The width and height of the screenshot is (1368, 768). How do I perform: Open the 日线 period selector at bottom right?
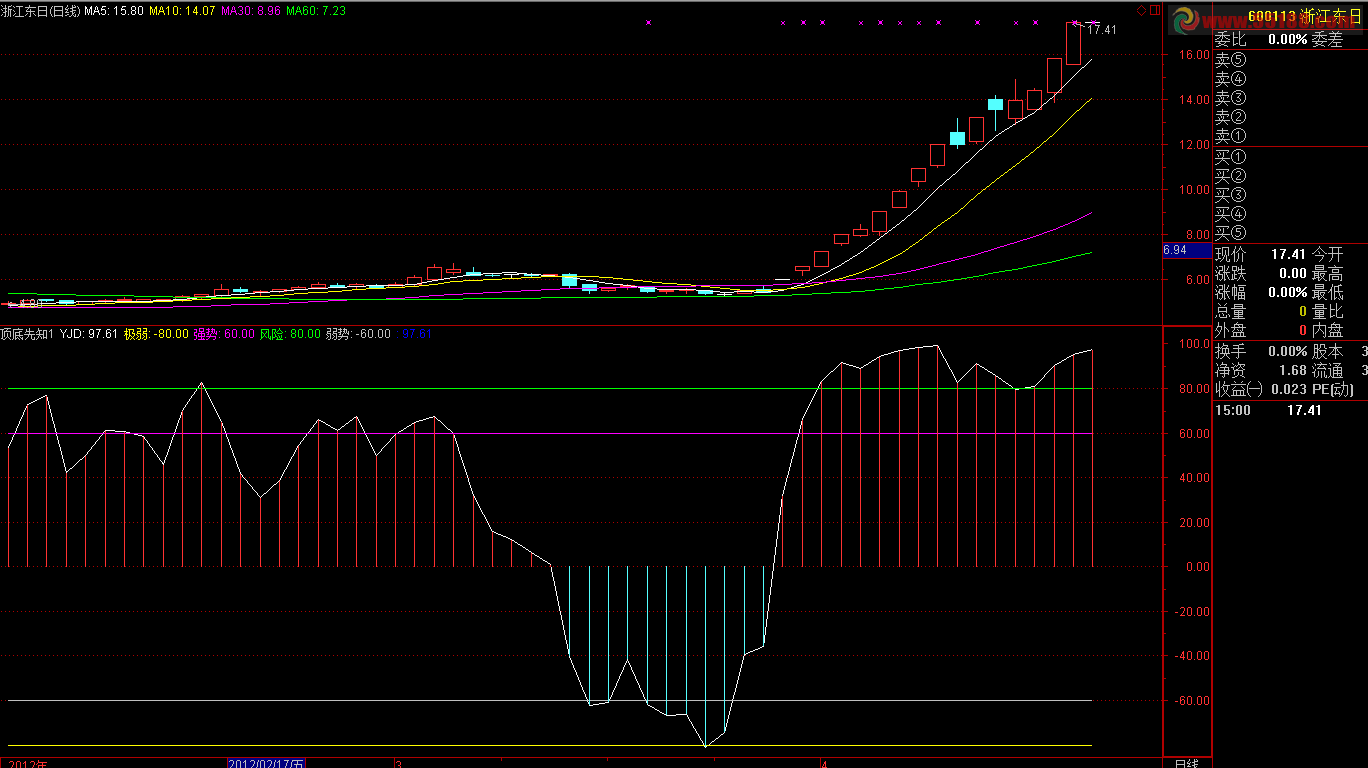pos(1186,763)
